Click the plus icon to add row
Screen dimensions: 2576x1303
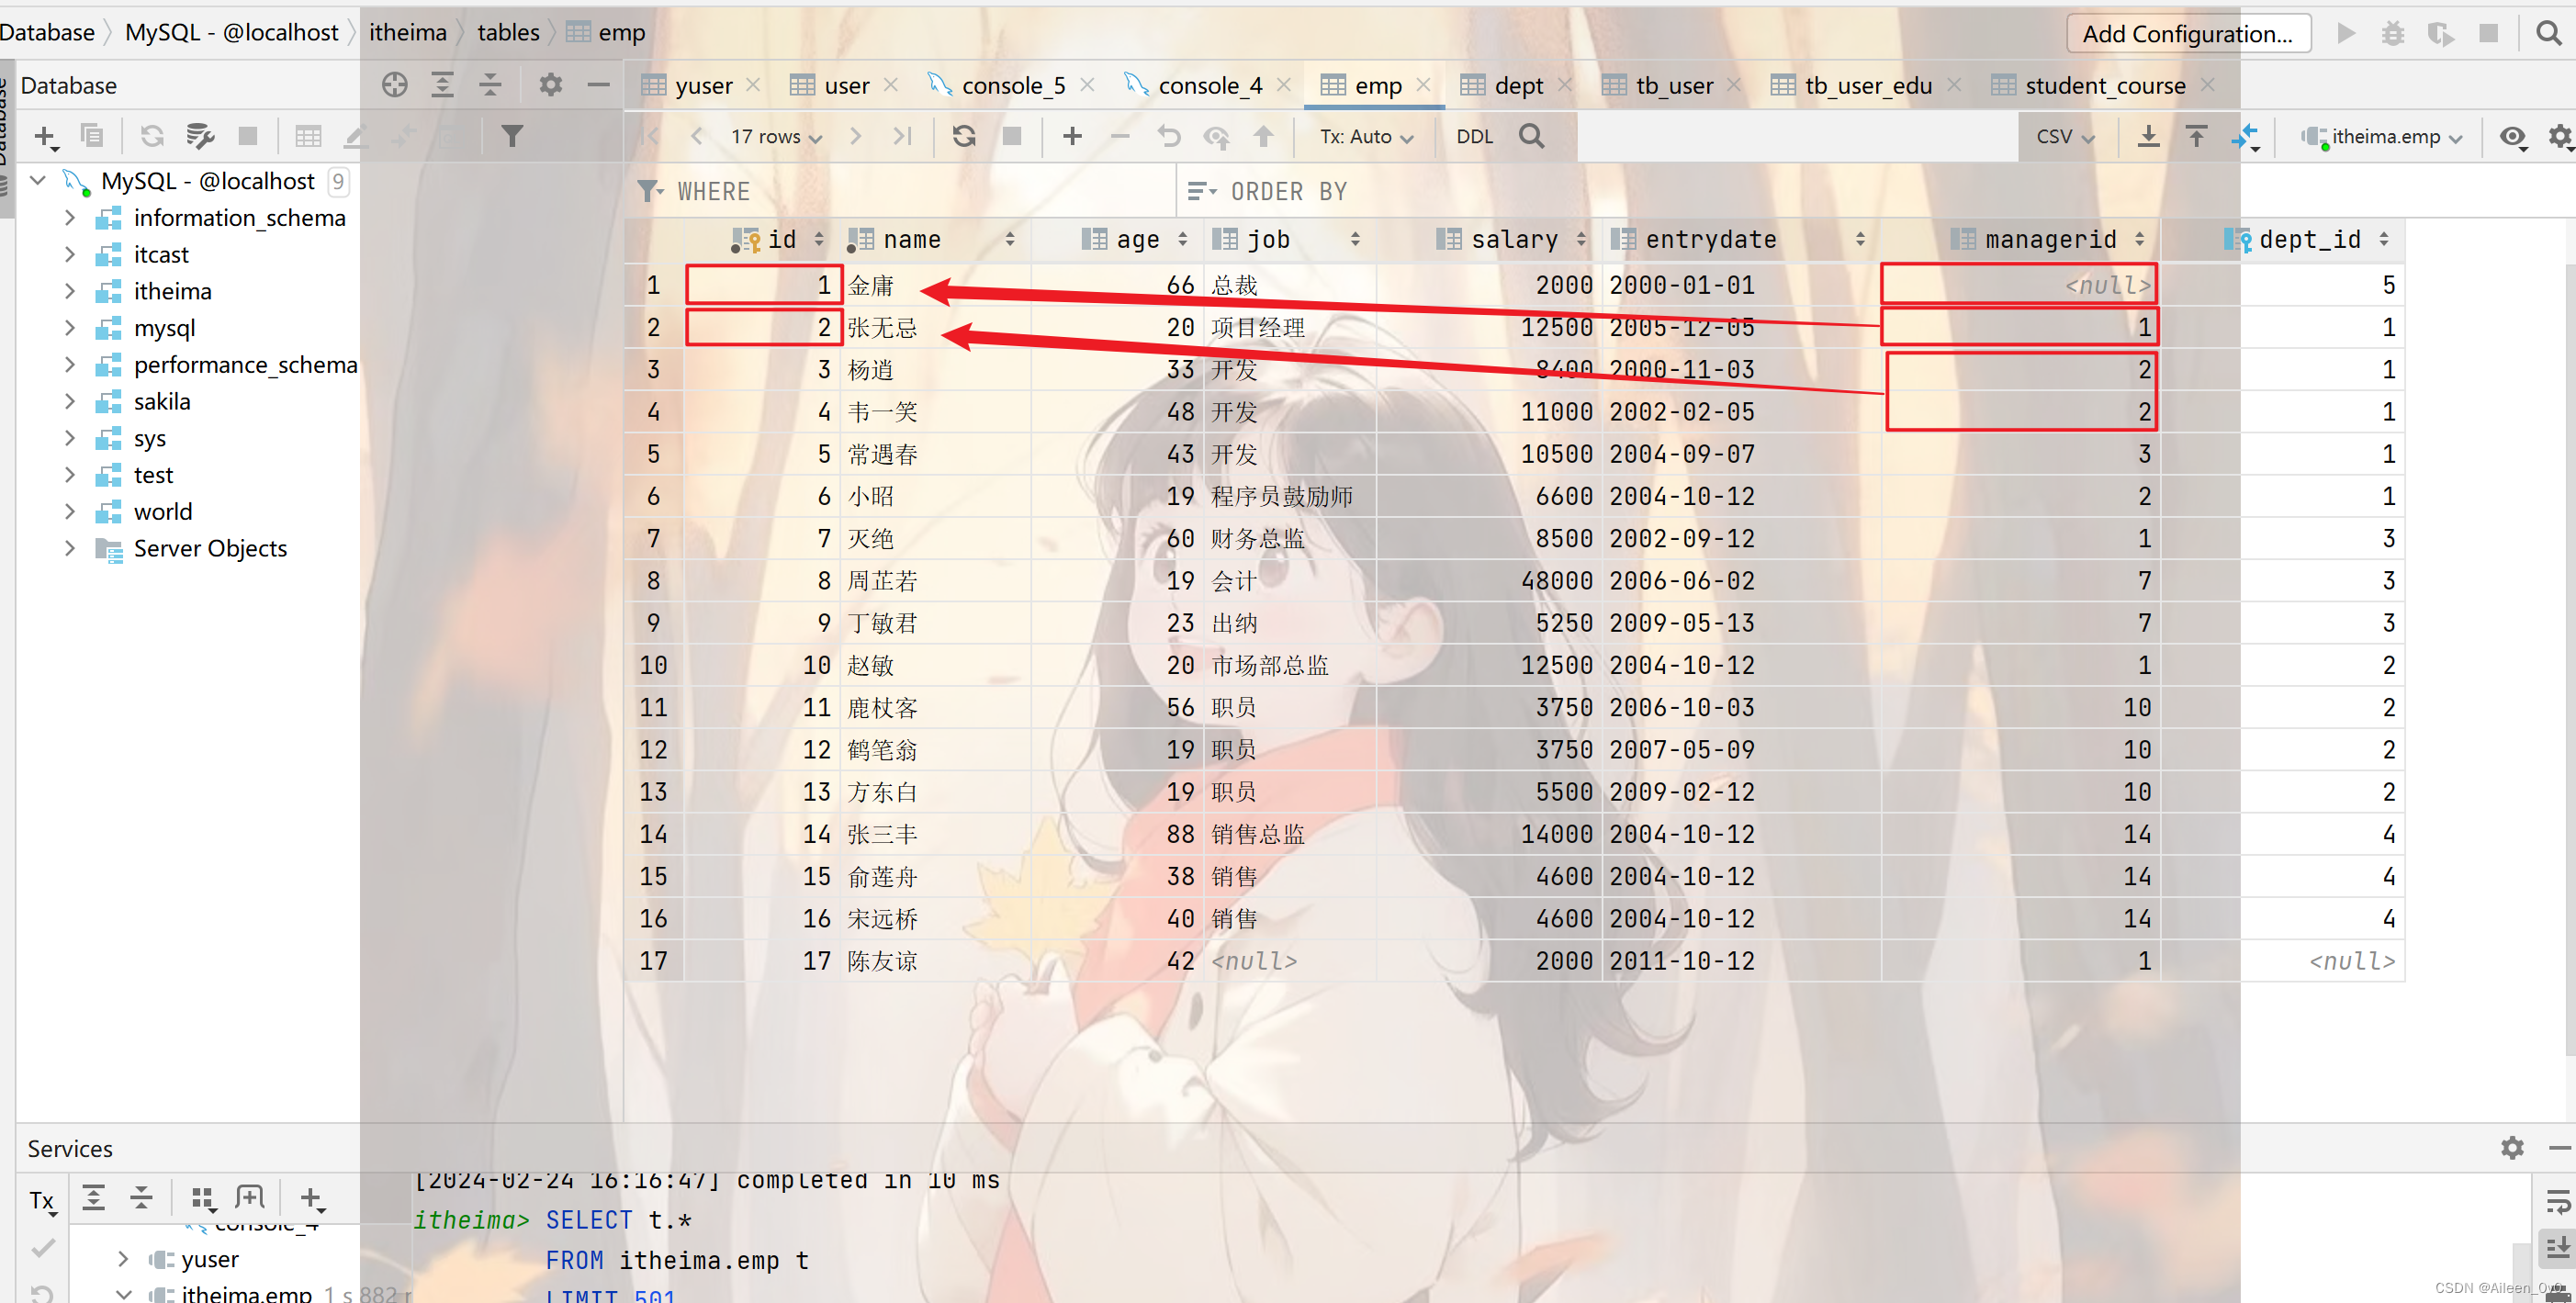(x=1072, y=136)
